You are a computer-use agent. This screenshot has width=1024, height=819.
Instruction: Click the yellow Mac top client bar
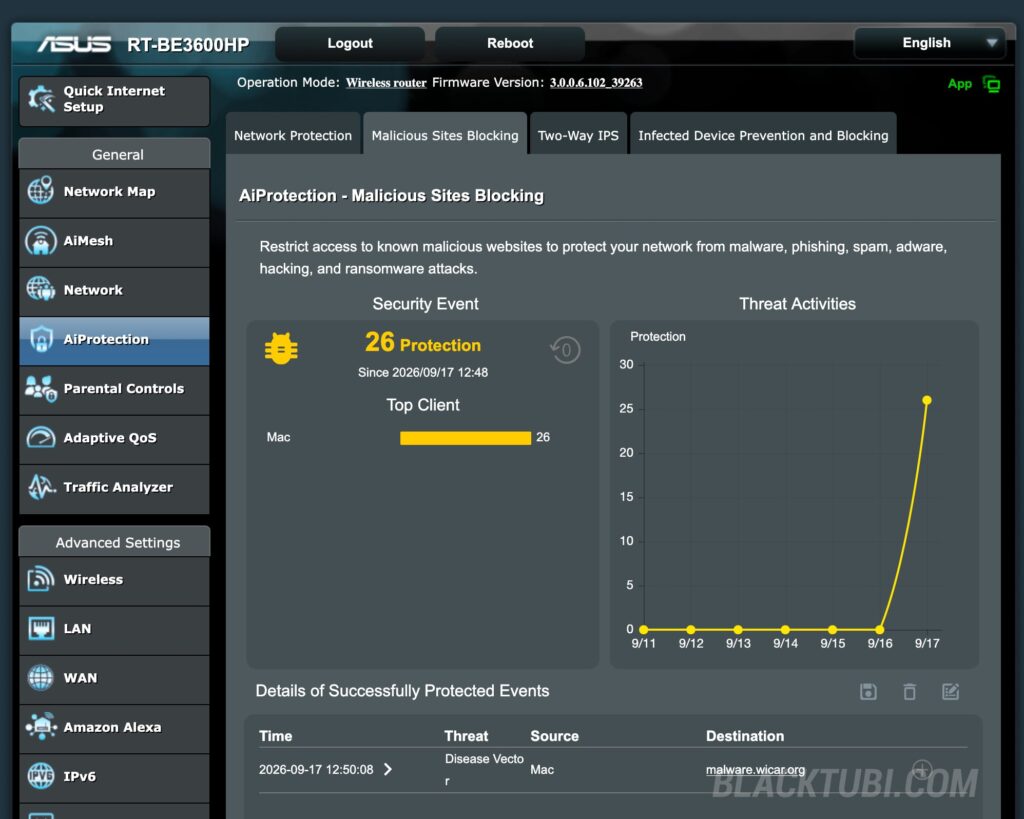point(465,438)
